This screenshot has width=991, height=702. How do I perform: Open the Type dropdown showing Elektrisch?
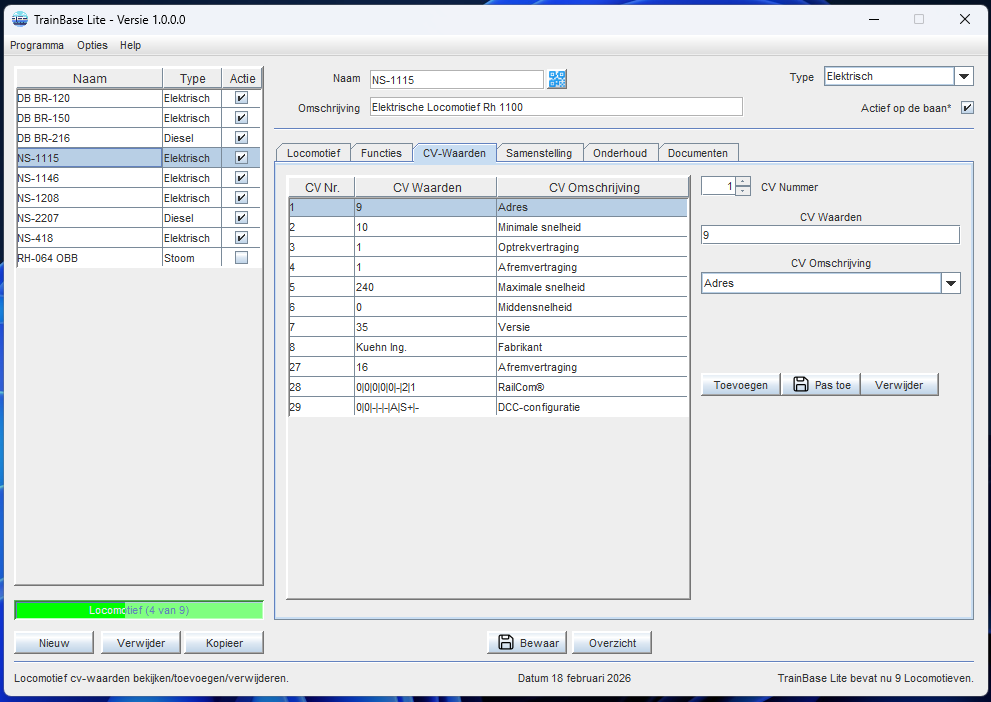[964, 77]
